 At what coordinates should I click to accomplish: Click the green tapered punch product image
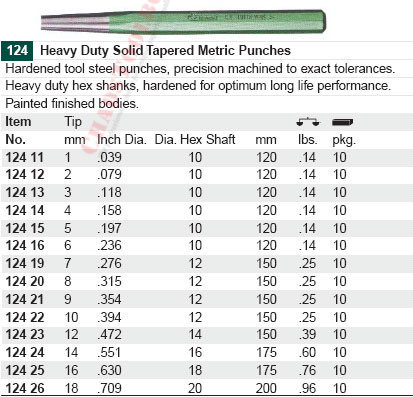click(183, 21)
